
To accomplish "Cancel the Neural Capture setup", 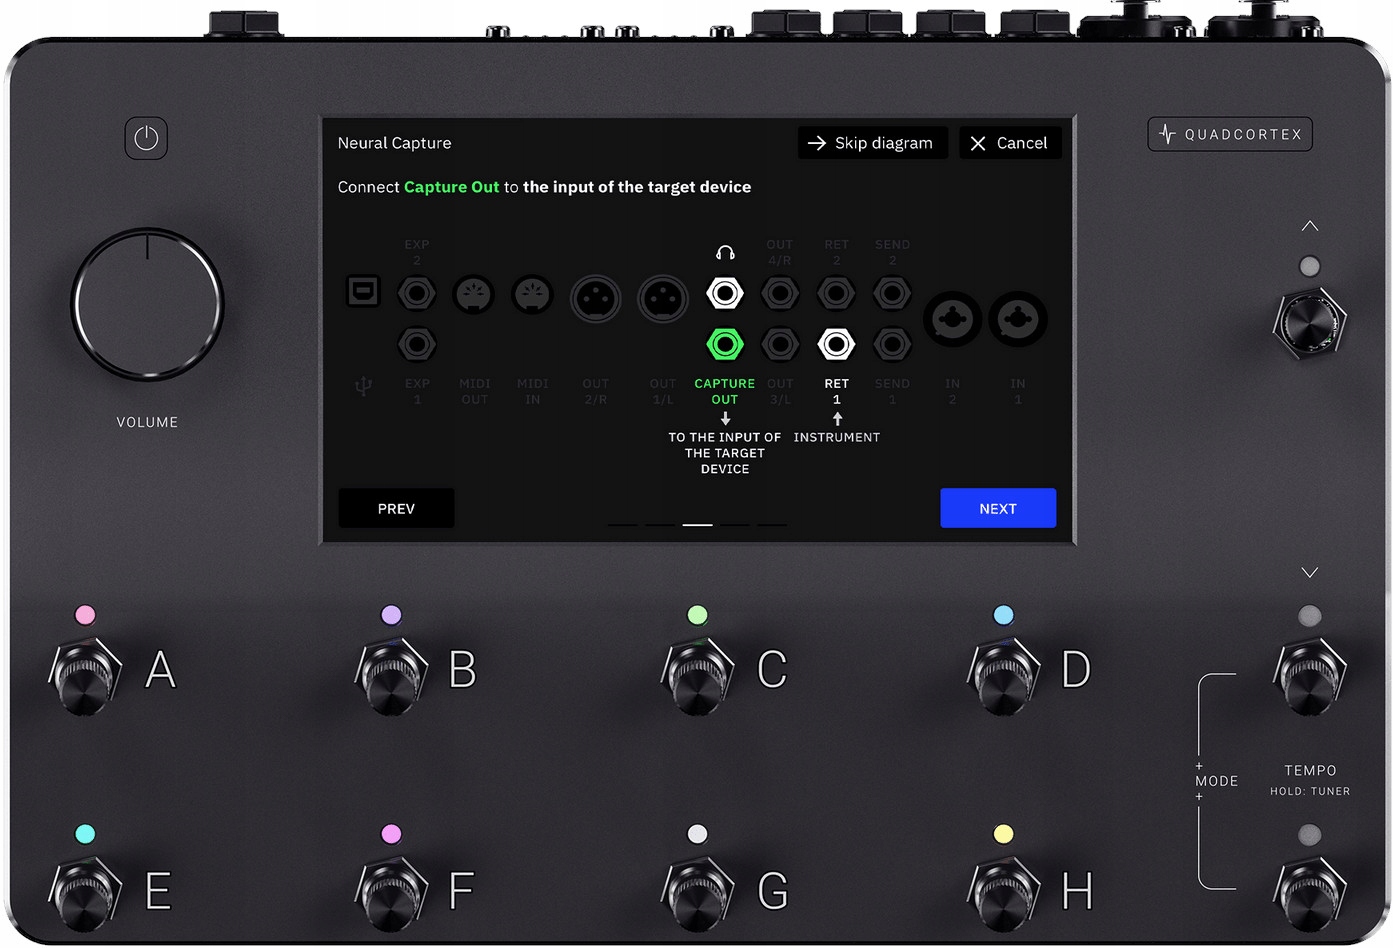I will click(1010, 143).
